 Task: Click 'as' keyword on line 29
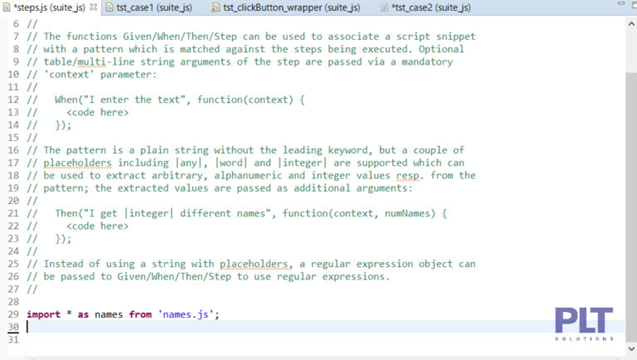(83, 314)
